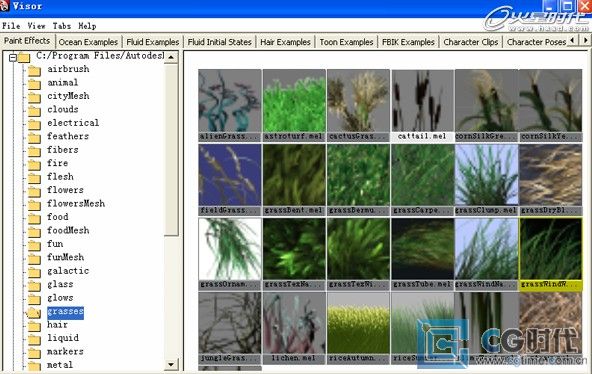
Task: Click the galactic folder icon
Action: pyautogui.click(x=34, y=272)
